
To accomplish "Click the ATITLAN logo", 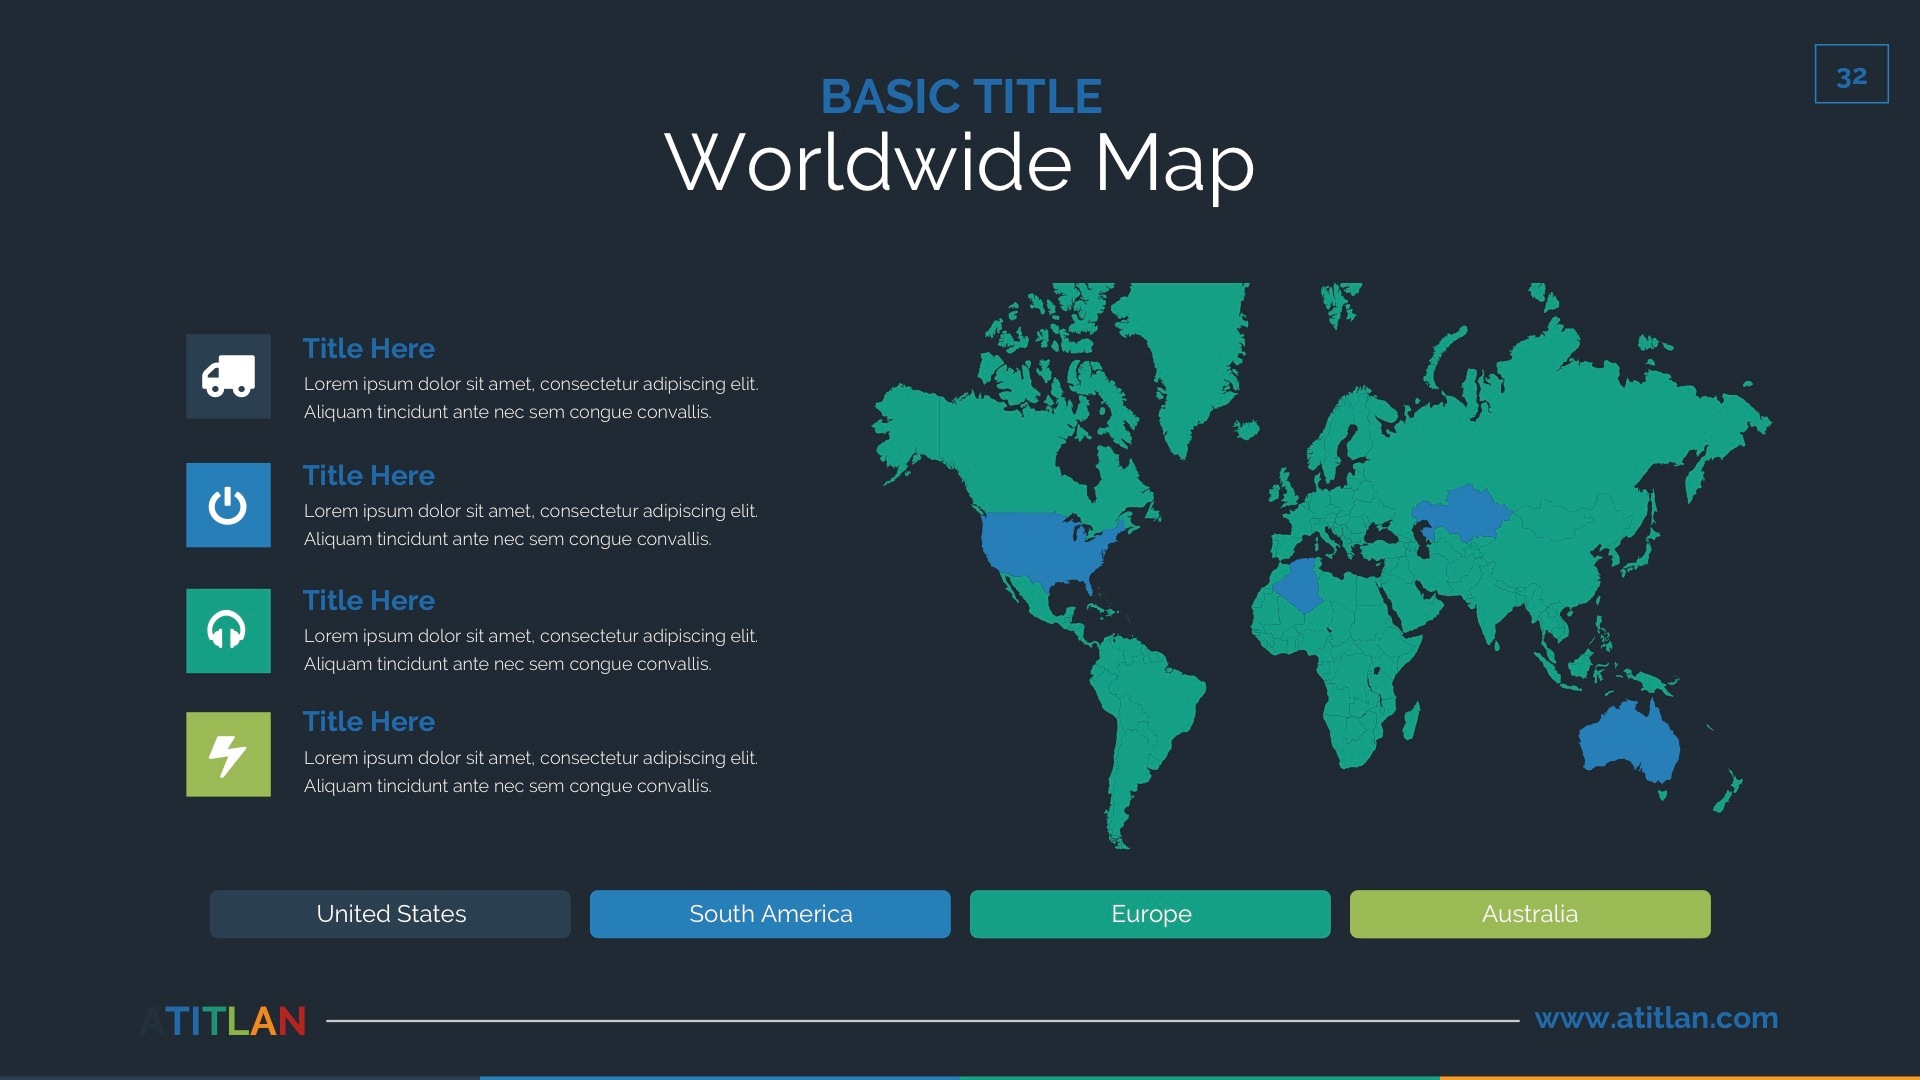I will coord(223,1021).
